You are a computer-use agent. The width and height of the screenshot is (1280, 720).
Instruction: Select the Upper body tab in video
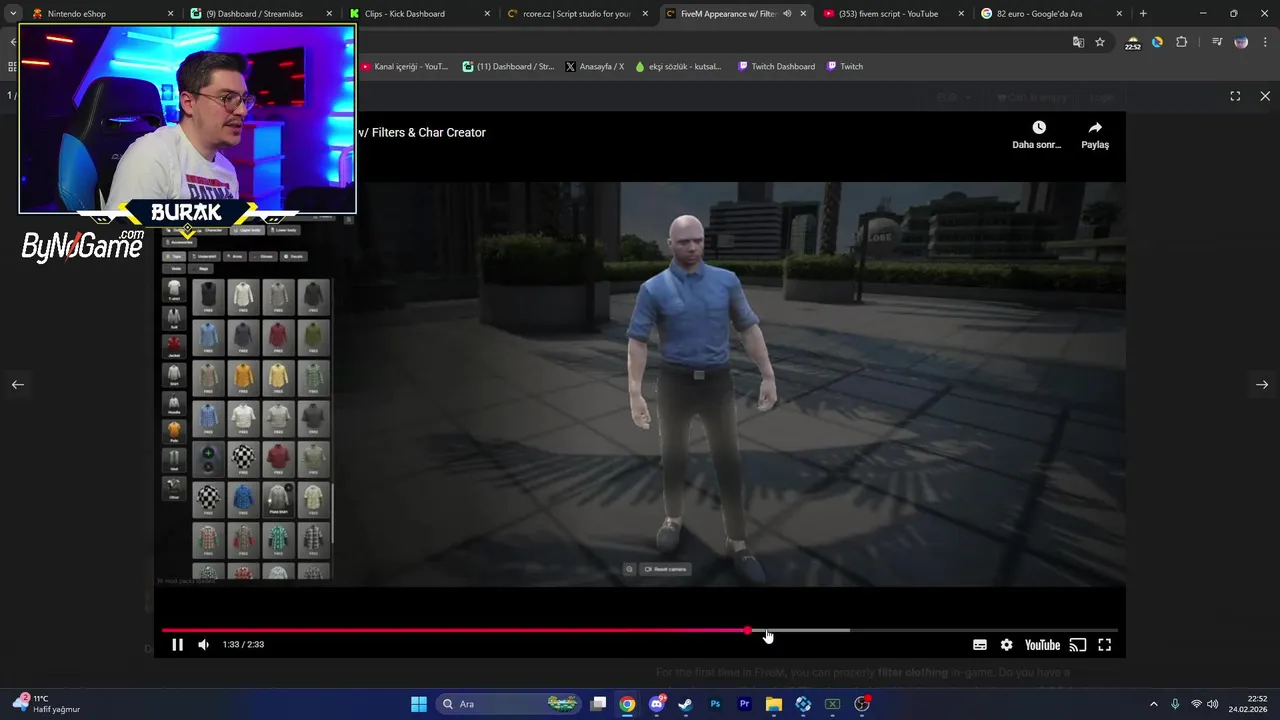(245, 230)
